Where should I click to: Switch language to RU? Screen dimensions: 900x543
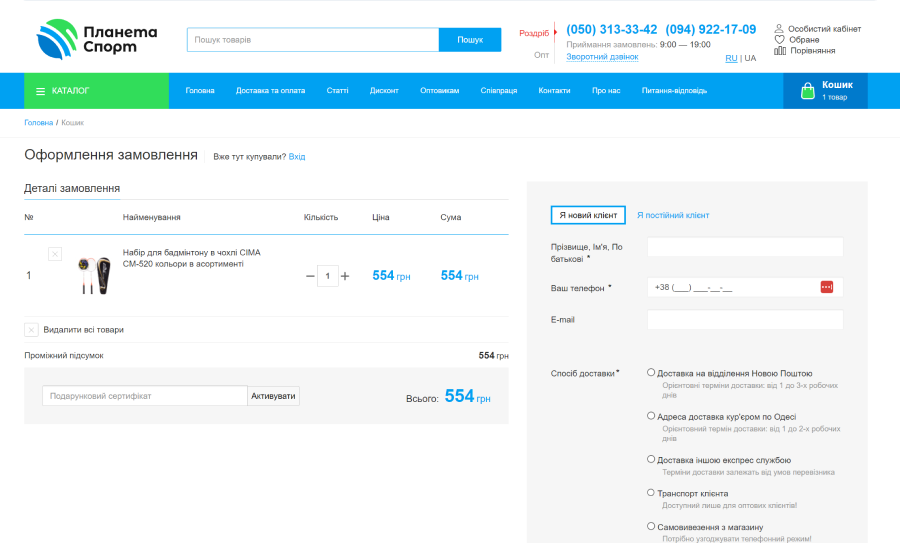coord(731,58)
